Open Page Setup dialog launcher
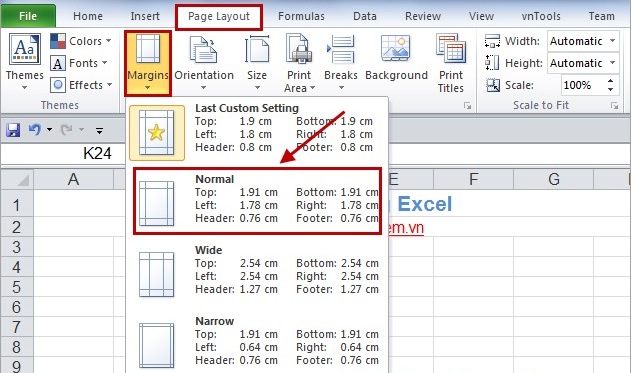Image resolution: width=633 pixels, height=373 pixels. click(x=467, y=106)
